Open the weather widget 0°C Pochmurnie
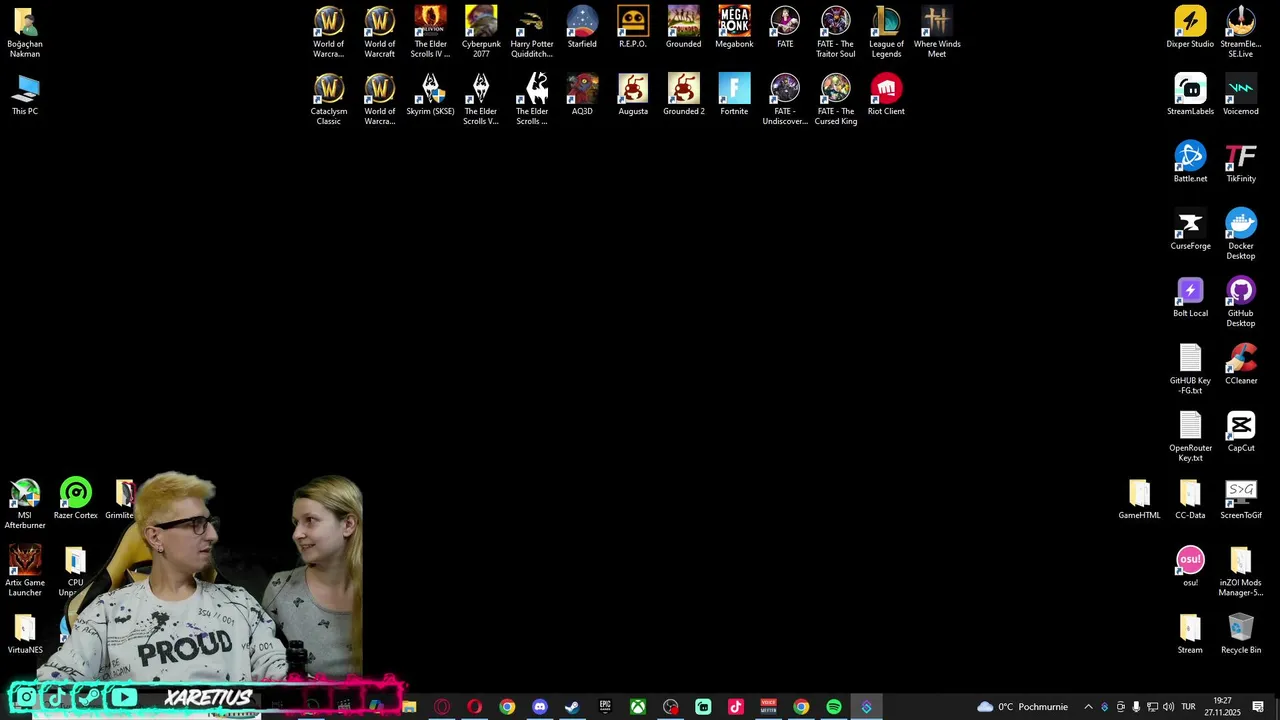Image resolution: width=1280 pixels, height=720 pixels. pyautogui.click(x=1022, y=707)
